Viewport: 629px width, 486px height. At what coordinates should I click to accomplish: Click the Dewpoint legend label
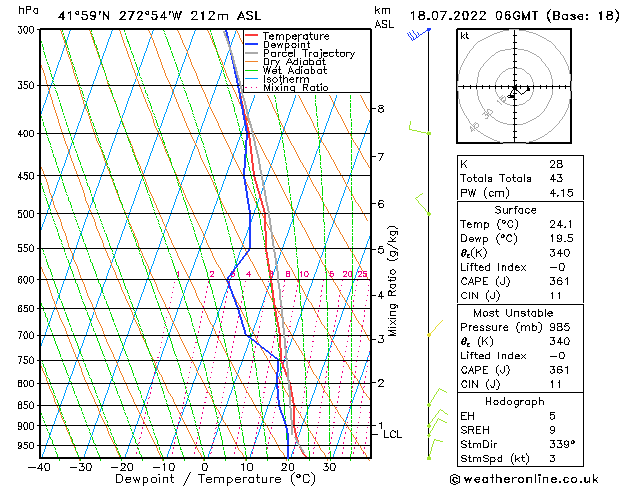tap(286, 45)
